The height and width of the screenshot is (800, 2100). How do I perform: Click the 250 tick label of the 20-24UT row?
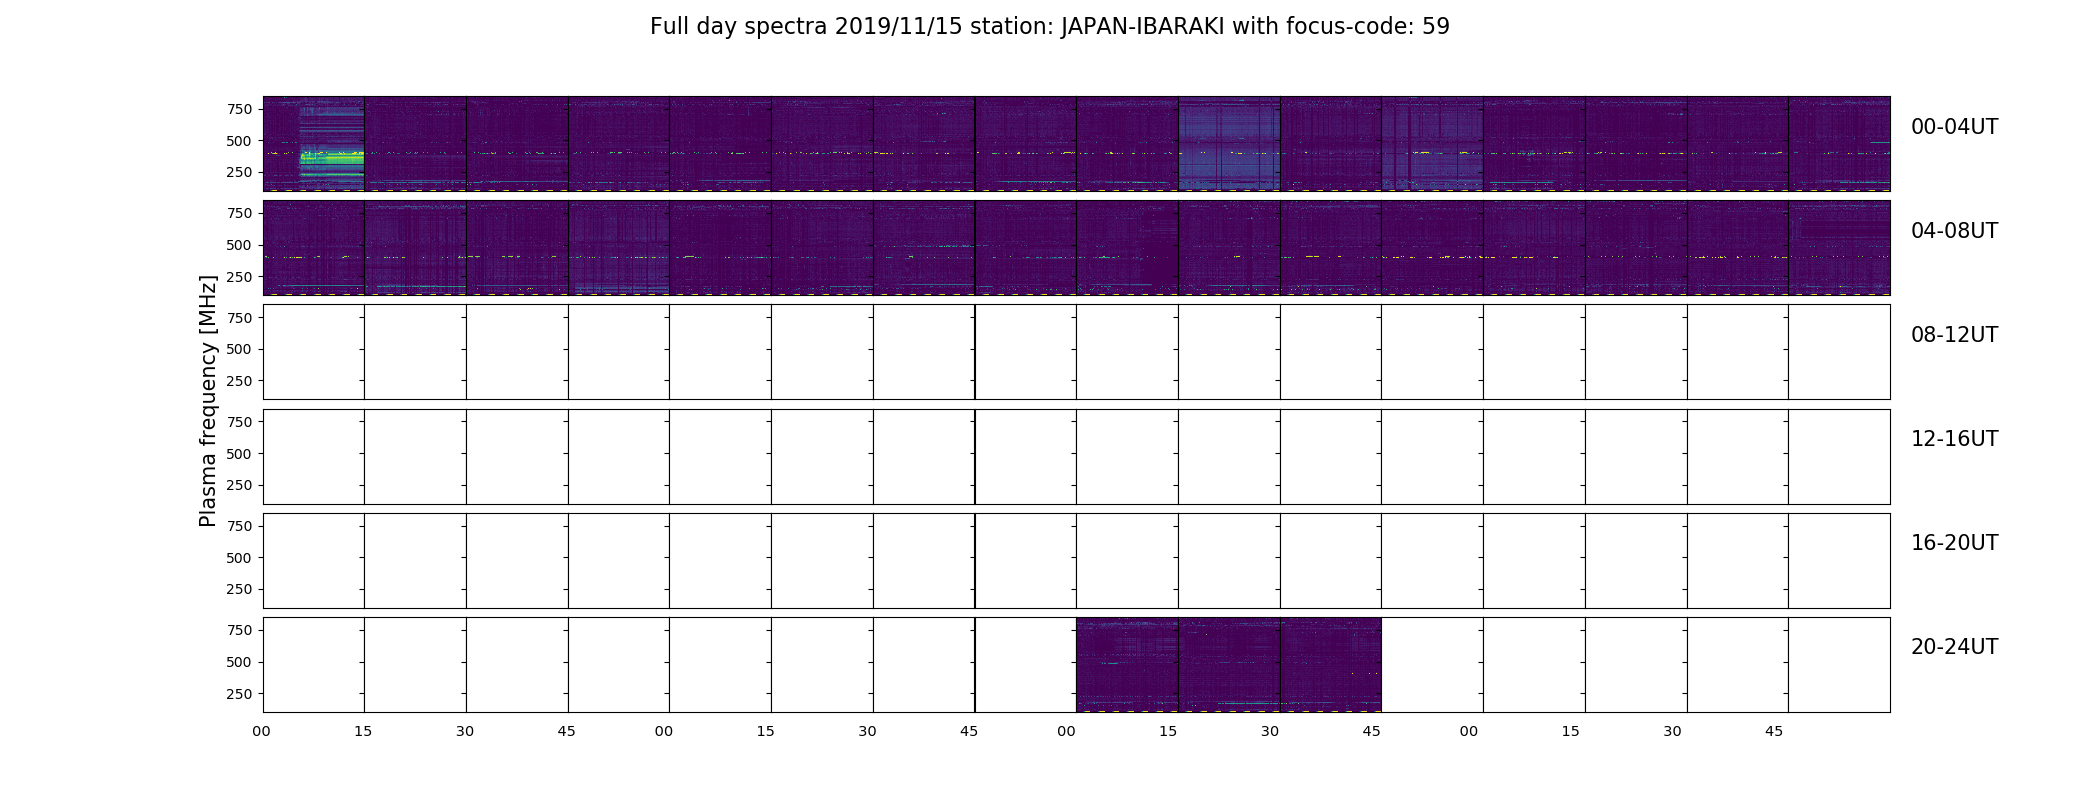pos(239,694)
